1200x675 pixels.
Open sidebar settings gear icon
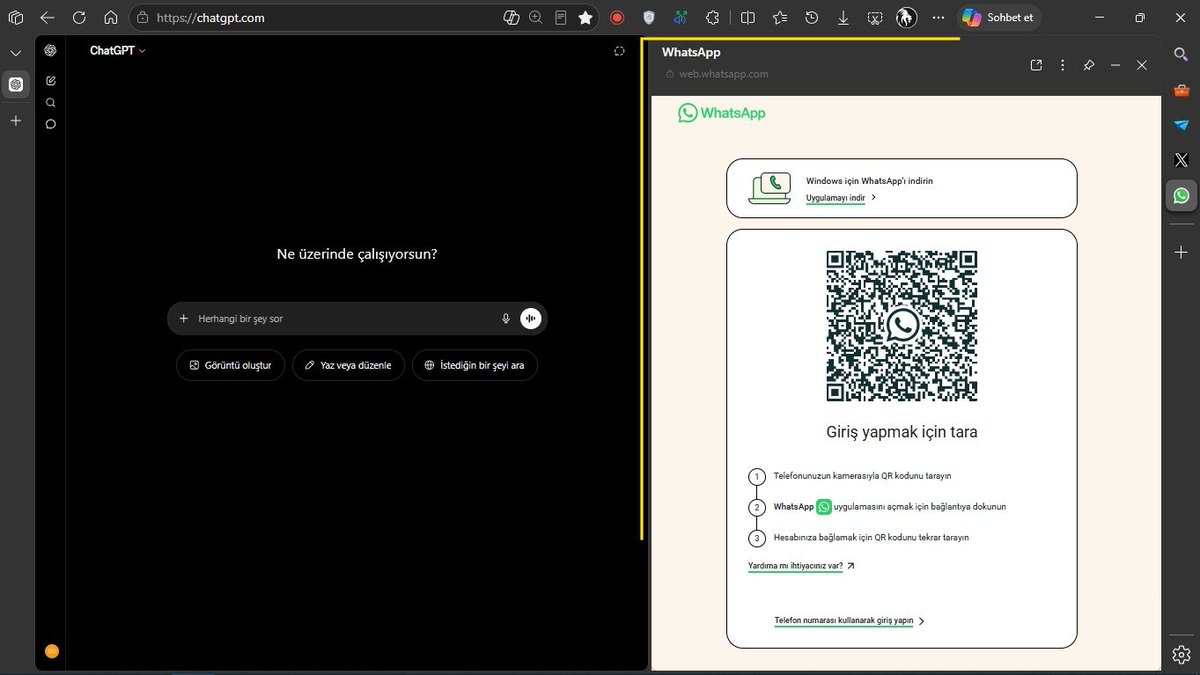click(1181, 655)
